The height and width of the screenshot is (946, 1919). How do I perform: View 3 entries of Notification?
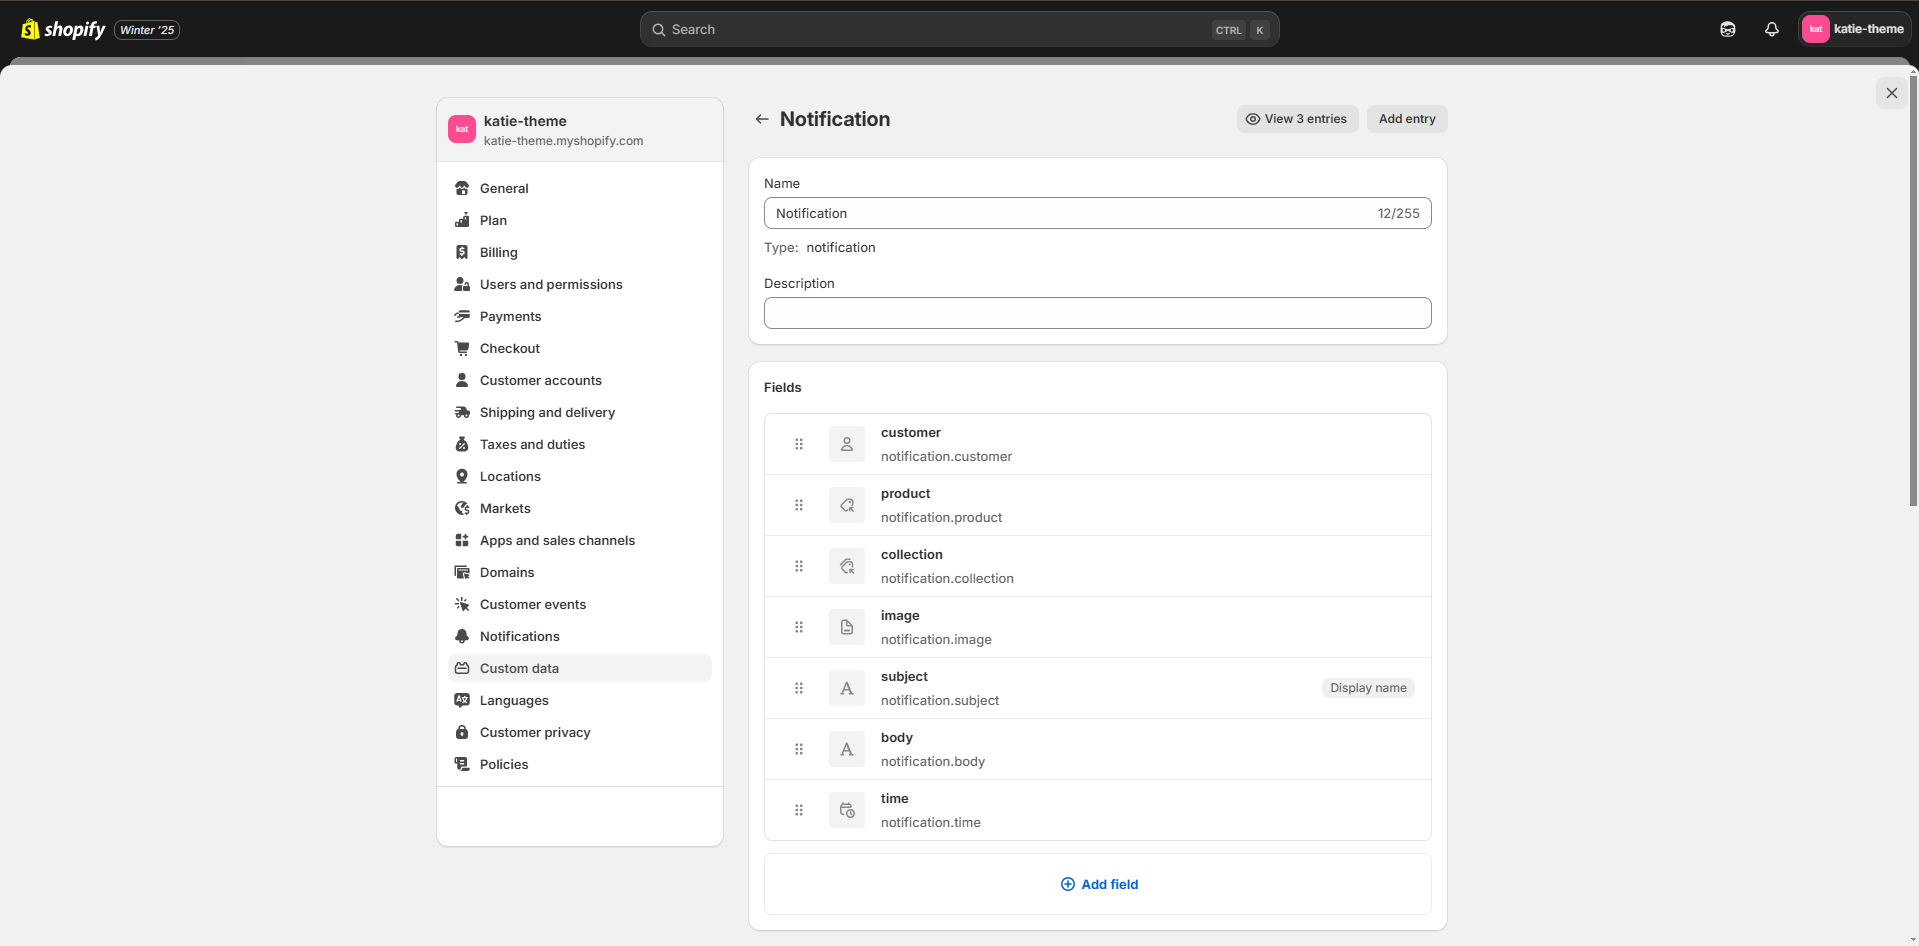point(1296,119)
